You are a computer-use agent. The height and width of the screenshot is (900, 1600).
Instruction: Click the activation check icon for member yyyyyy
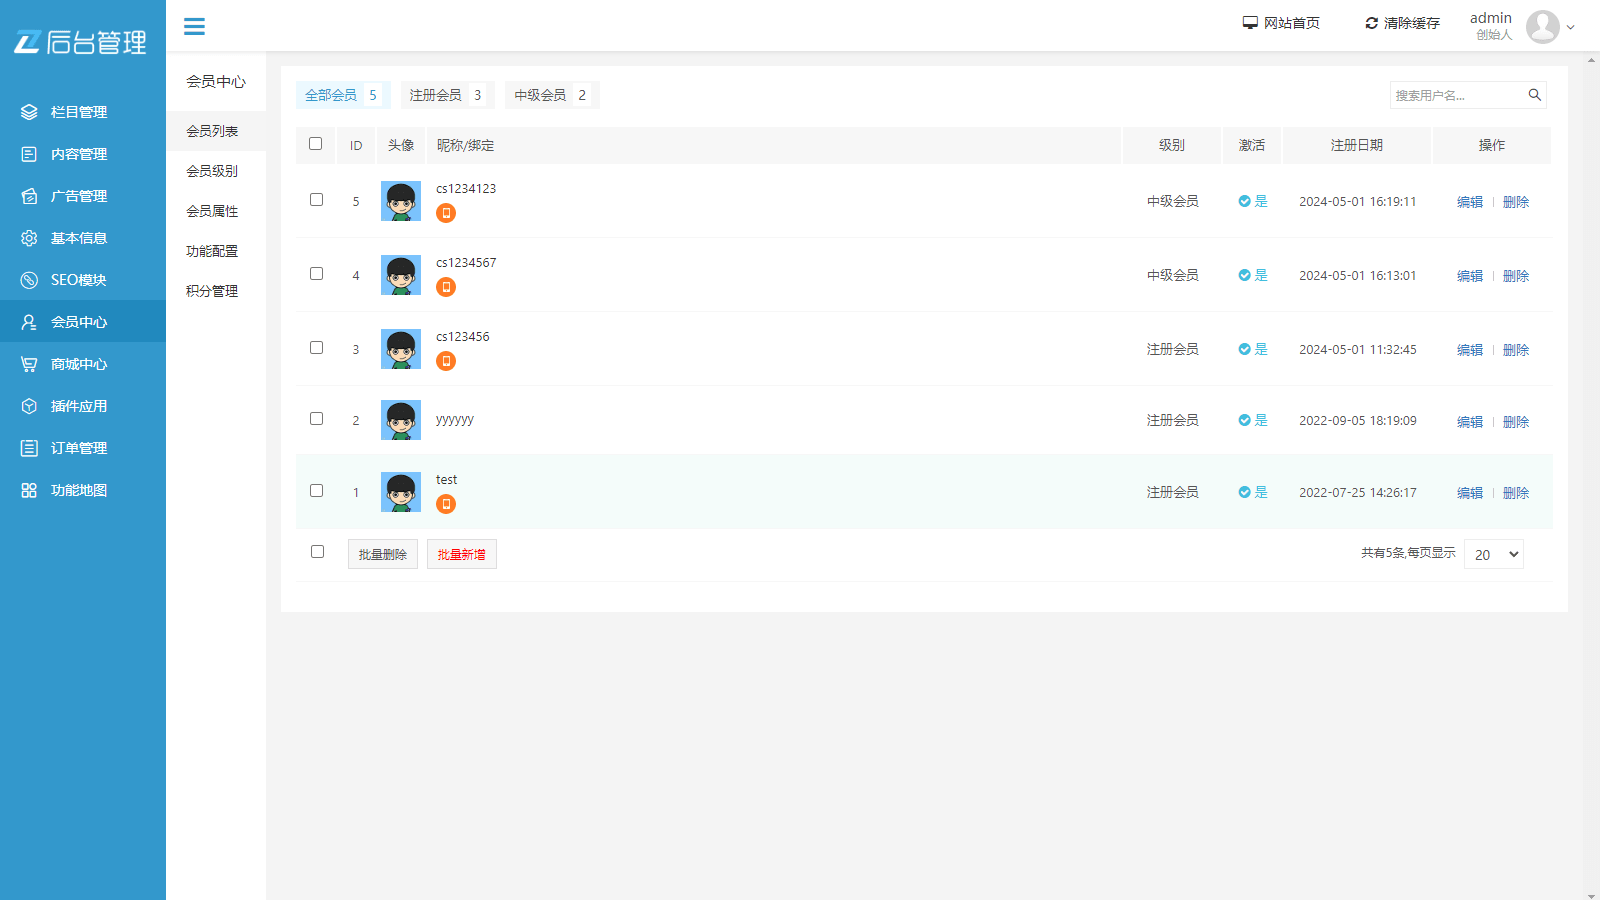[1244, 420]
